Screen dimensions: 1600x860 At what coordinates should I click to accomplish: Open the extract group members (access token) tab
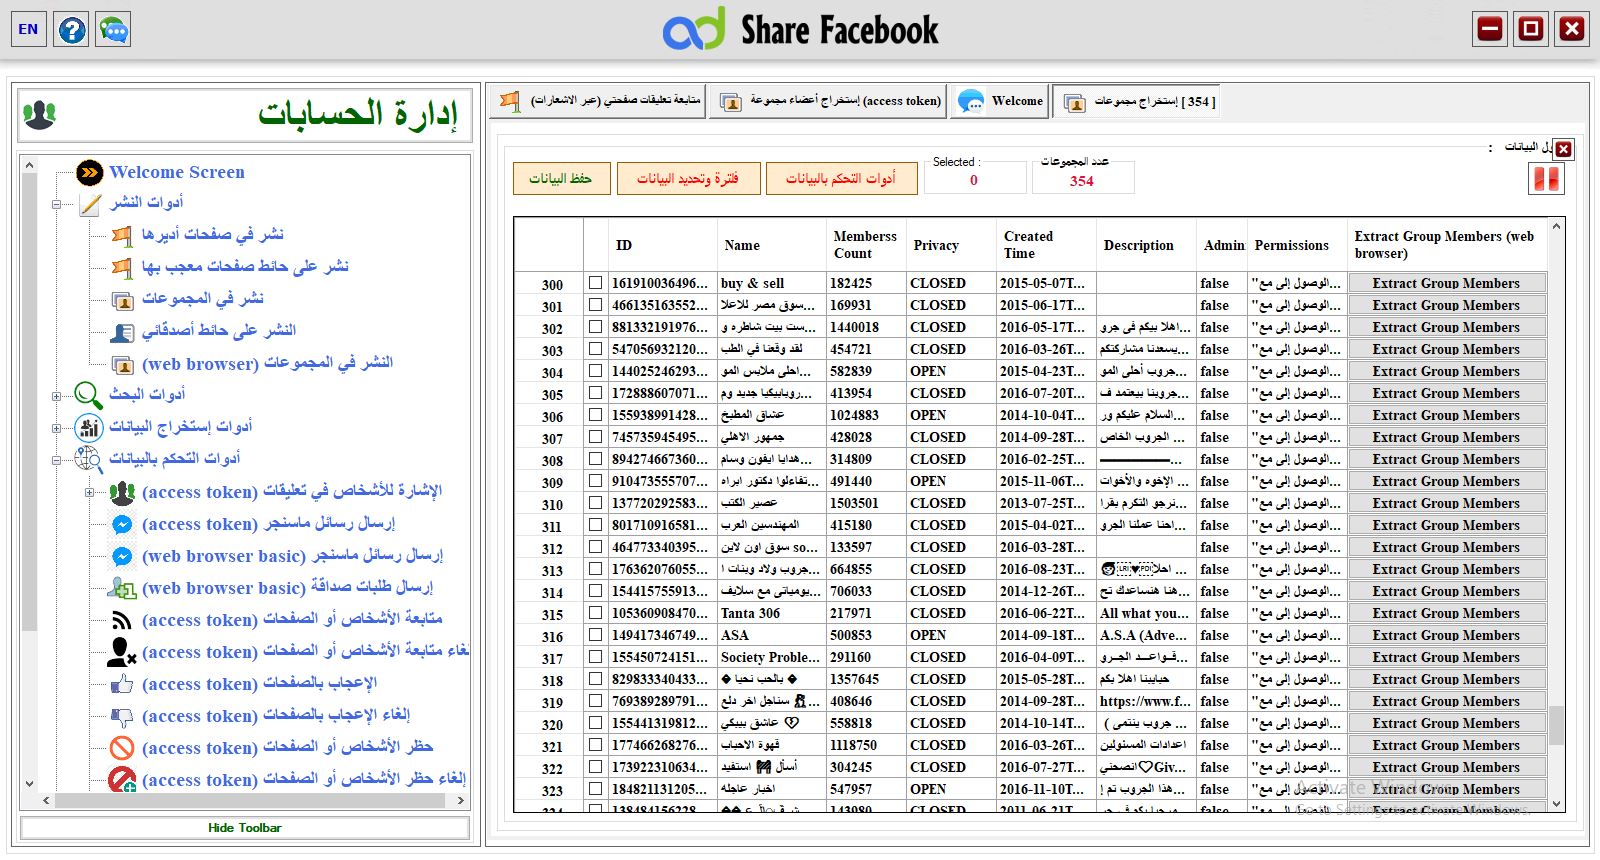(x=828, y=101)
